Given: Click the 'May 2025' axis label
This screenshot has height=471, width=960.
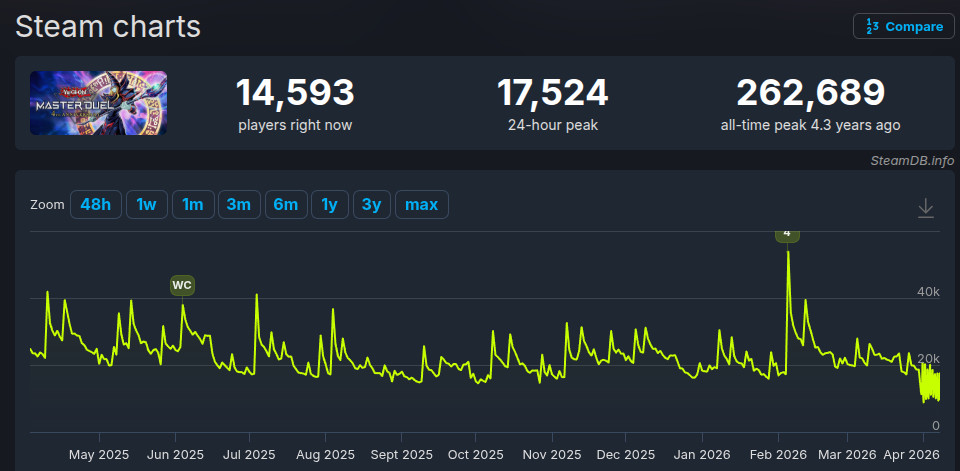Looking at the screenshot, I should tap(99, 455).
